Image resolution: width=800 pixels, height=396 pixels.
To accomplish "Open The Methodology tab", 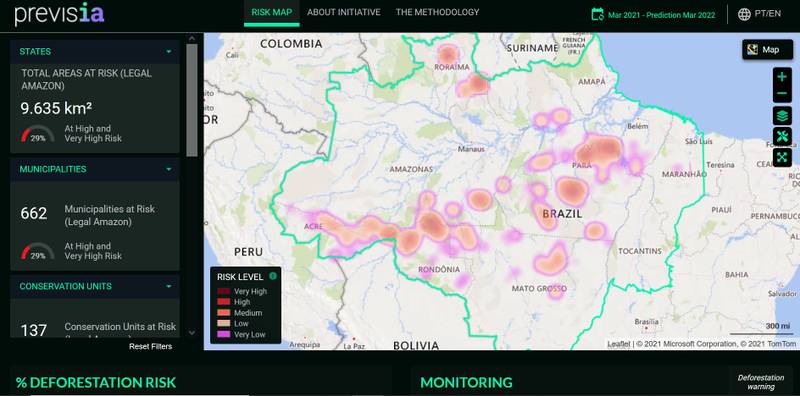I will click(x=437, y=12).
